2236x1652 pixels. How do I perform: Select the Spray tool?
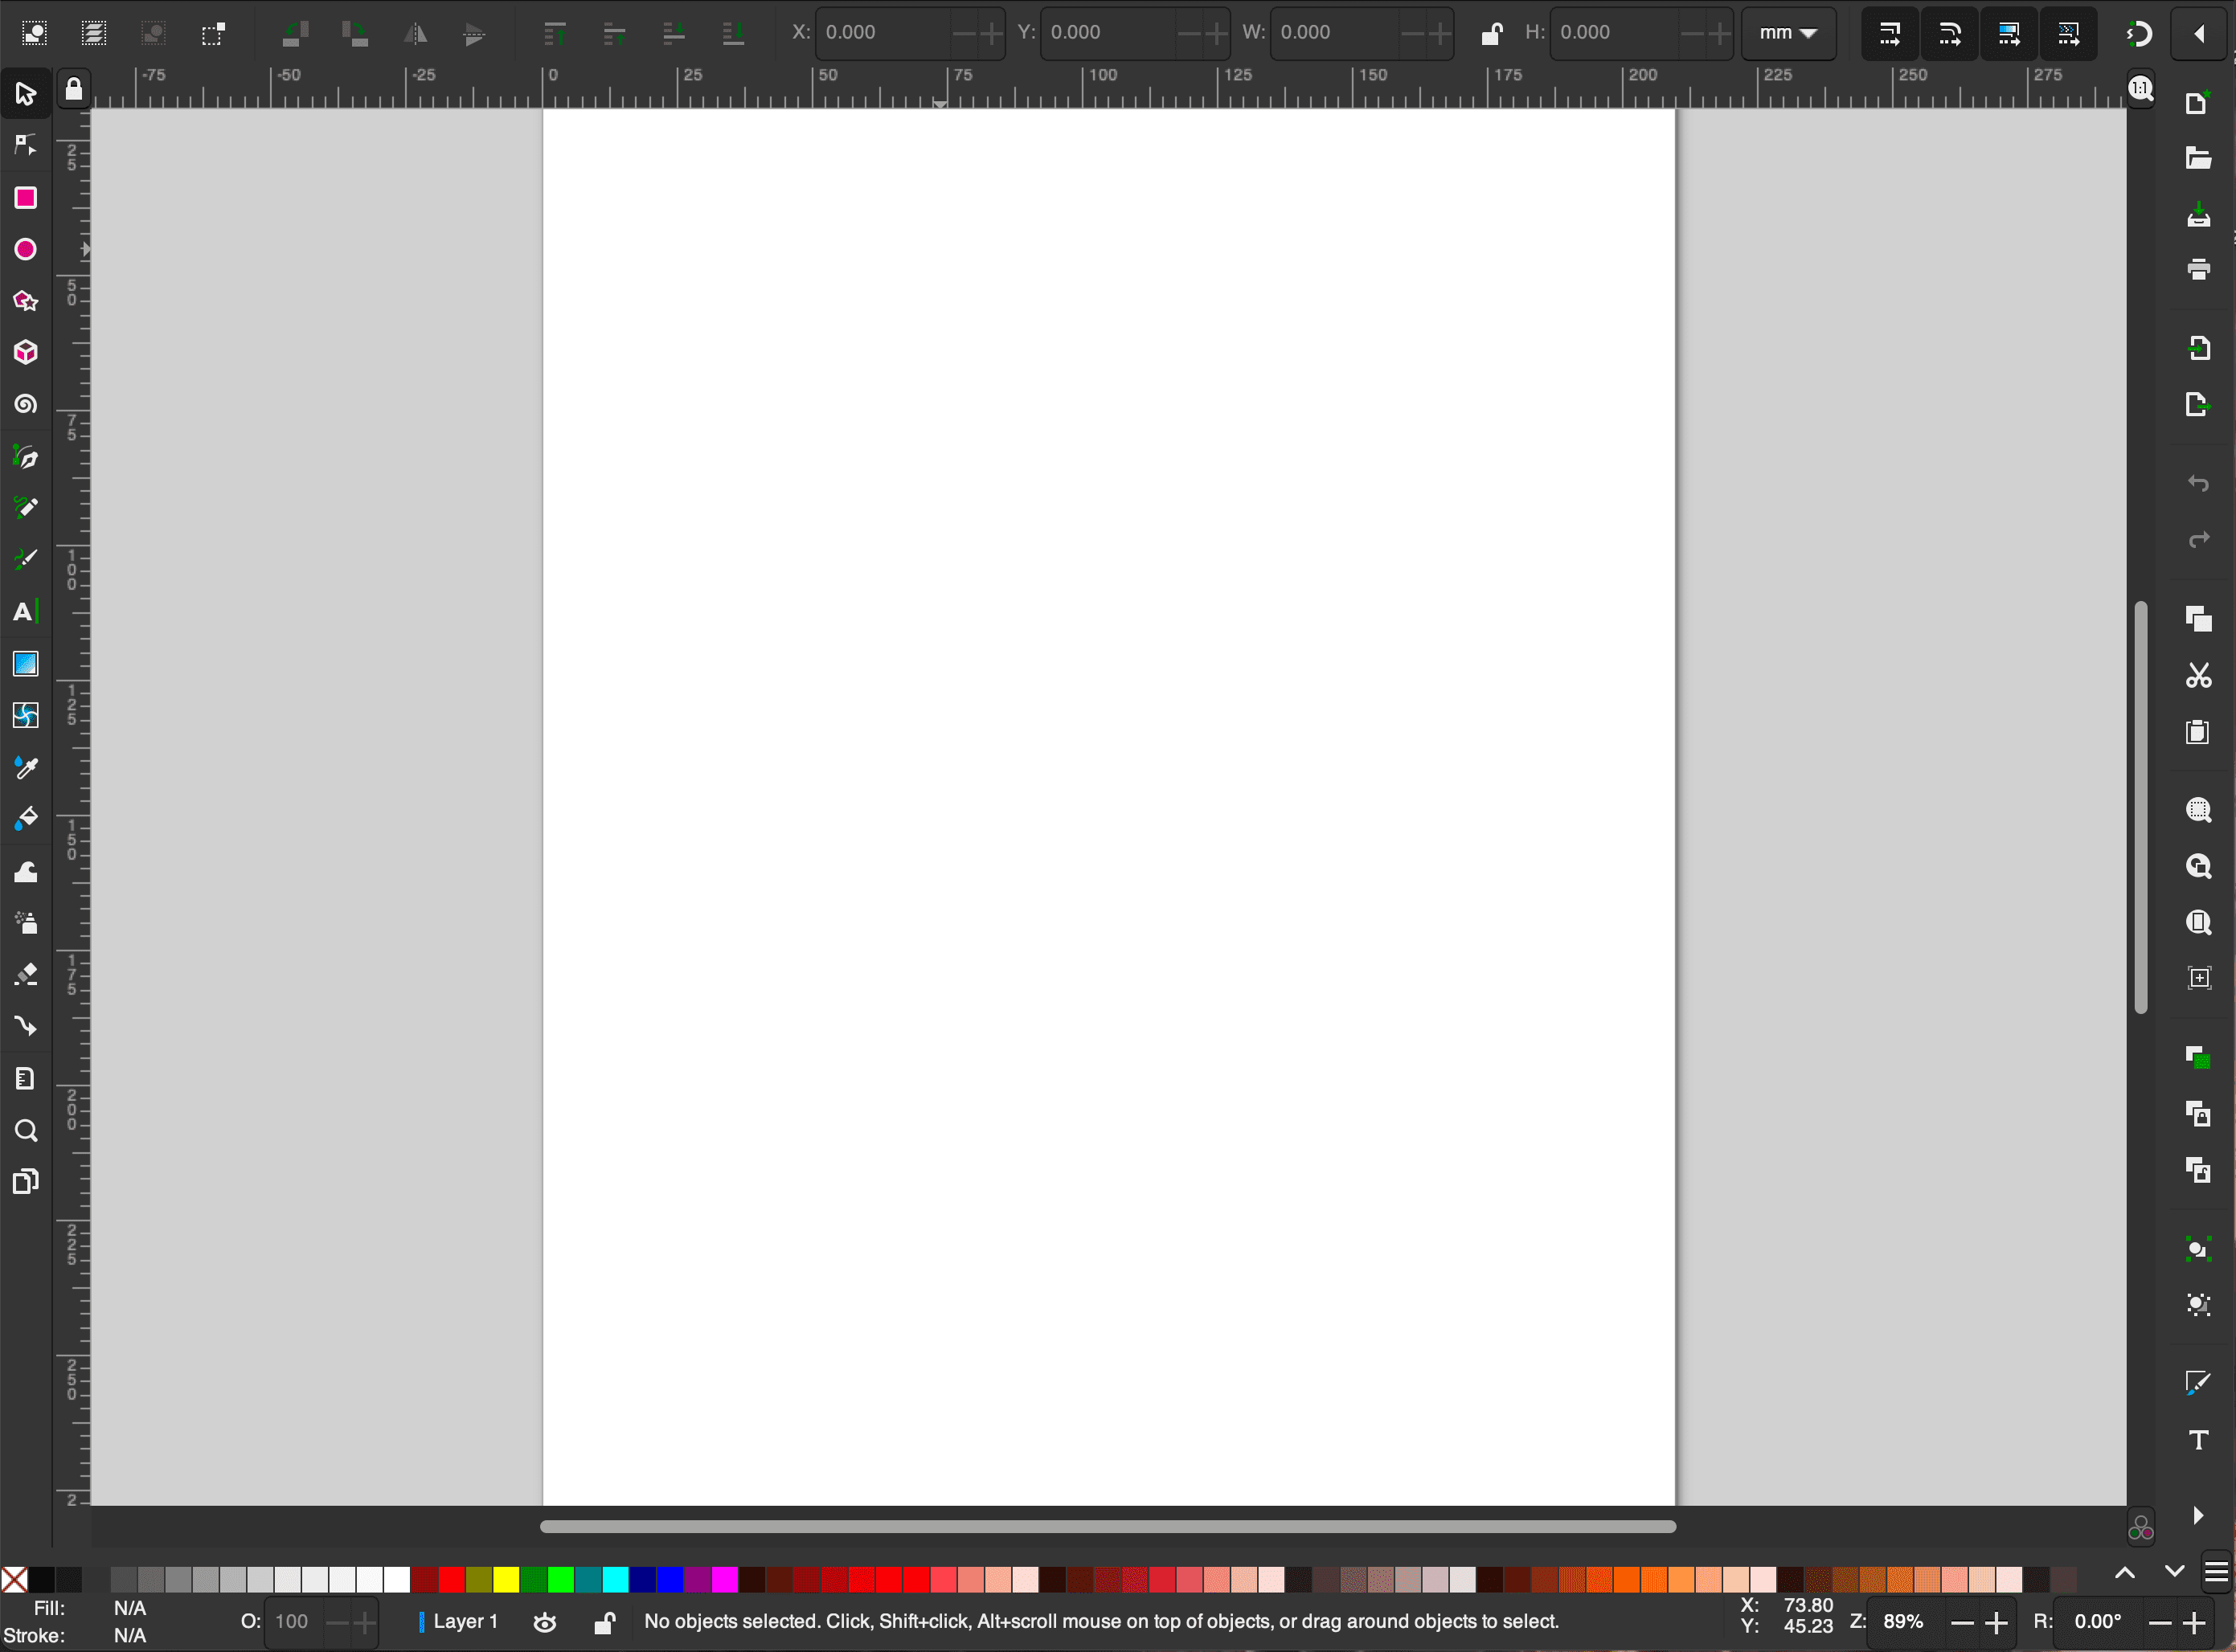point(26,923)
